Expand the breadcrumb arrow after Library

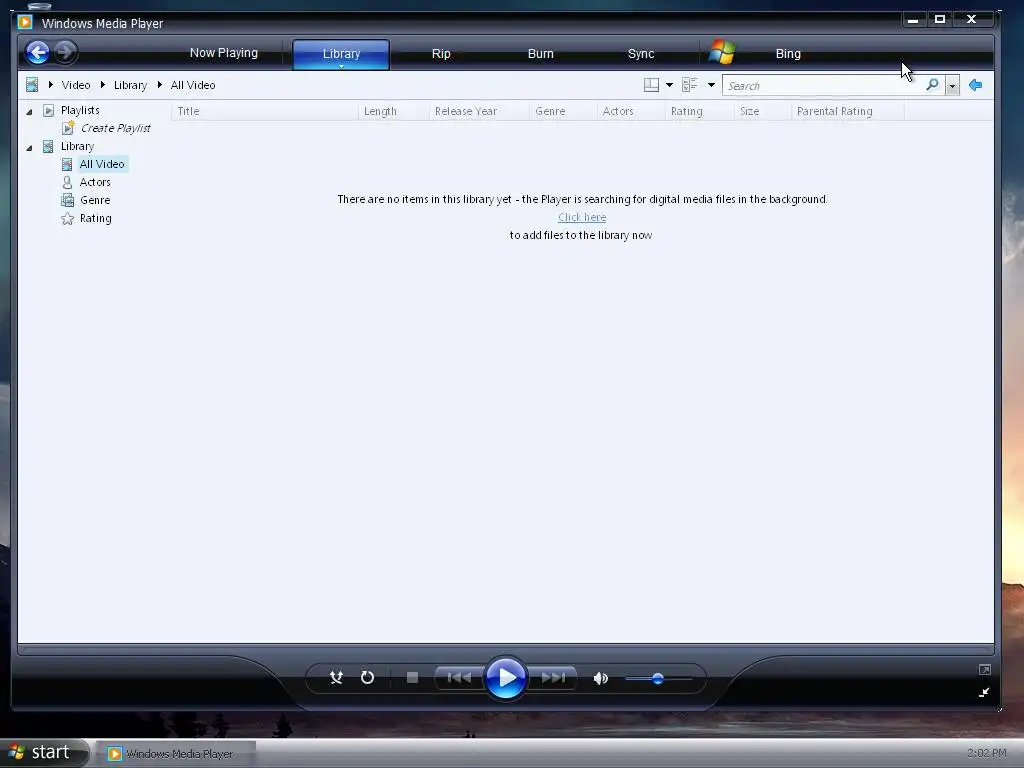[159, 85]
